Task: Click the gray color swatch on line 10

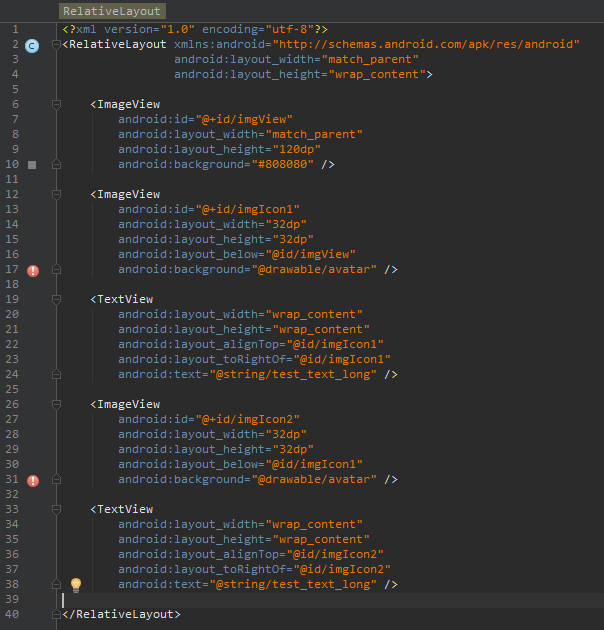Action: [x=32, y=165]
